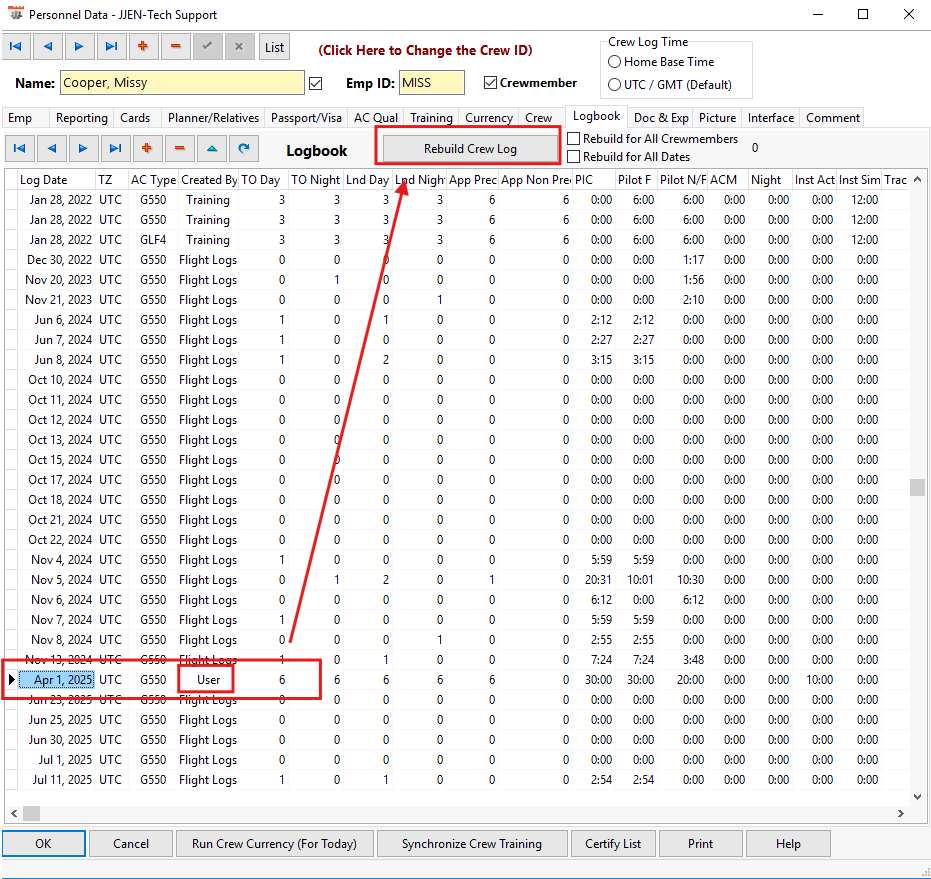Screen dimensions: 931x879
Task: Click Run Crew Currency (For Today) button
Action: (x=274, y=843)
